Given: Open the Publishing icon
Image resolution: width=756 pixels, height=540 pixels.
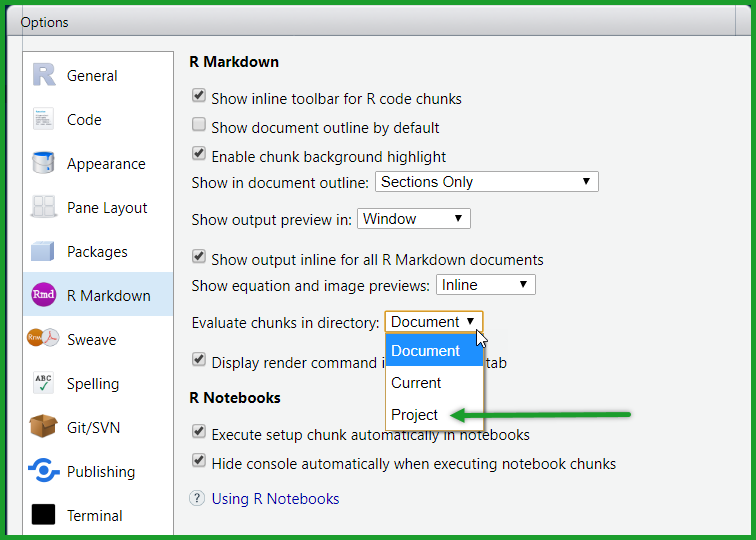Looking at the screenshot, I should pos(44,472).
